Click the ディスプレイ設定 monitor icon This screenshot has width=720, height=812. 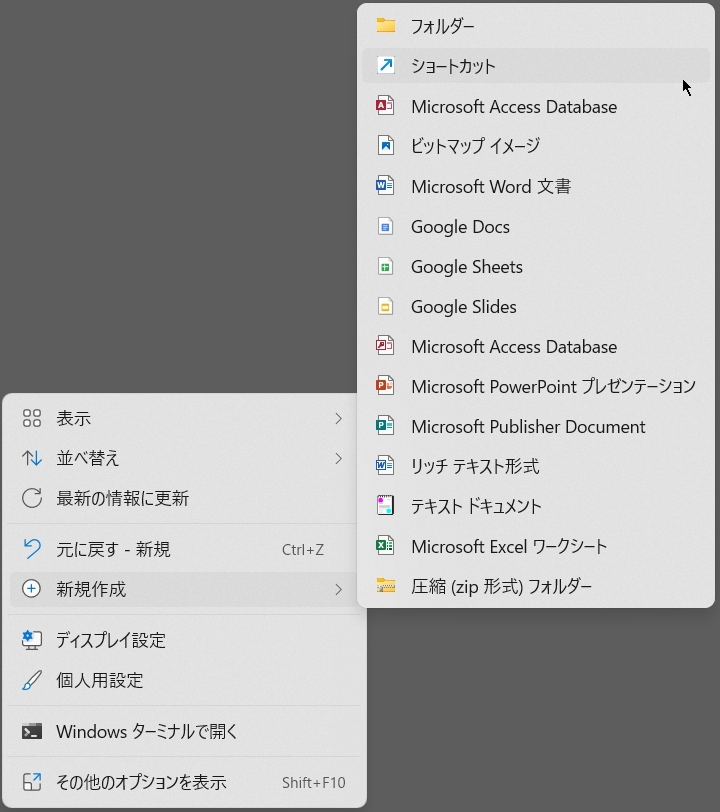[x=32, y=640]
